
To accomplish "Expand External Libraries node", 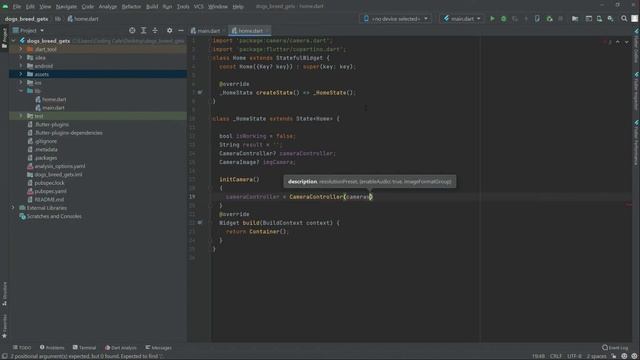I will coord(13,208).
